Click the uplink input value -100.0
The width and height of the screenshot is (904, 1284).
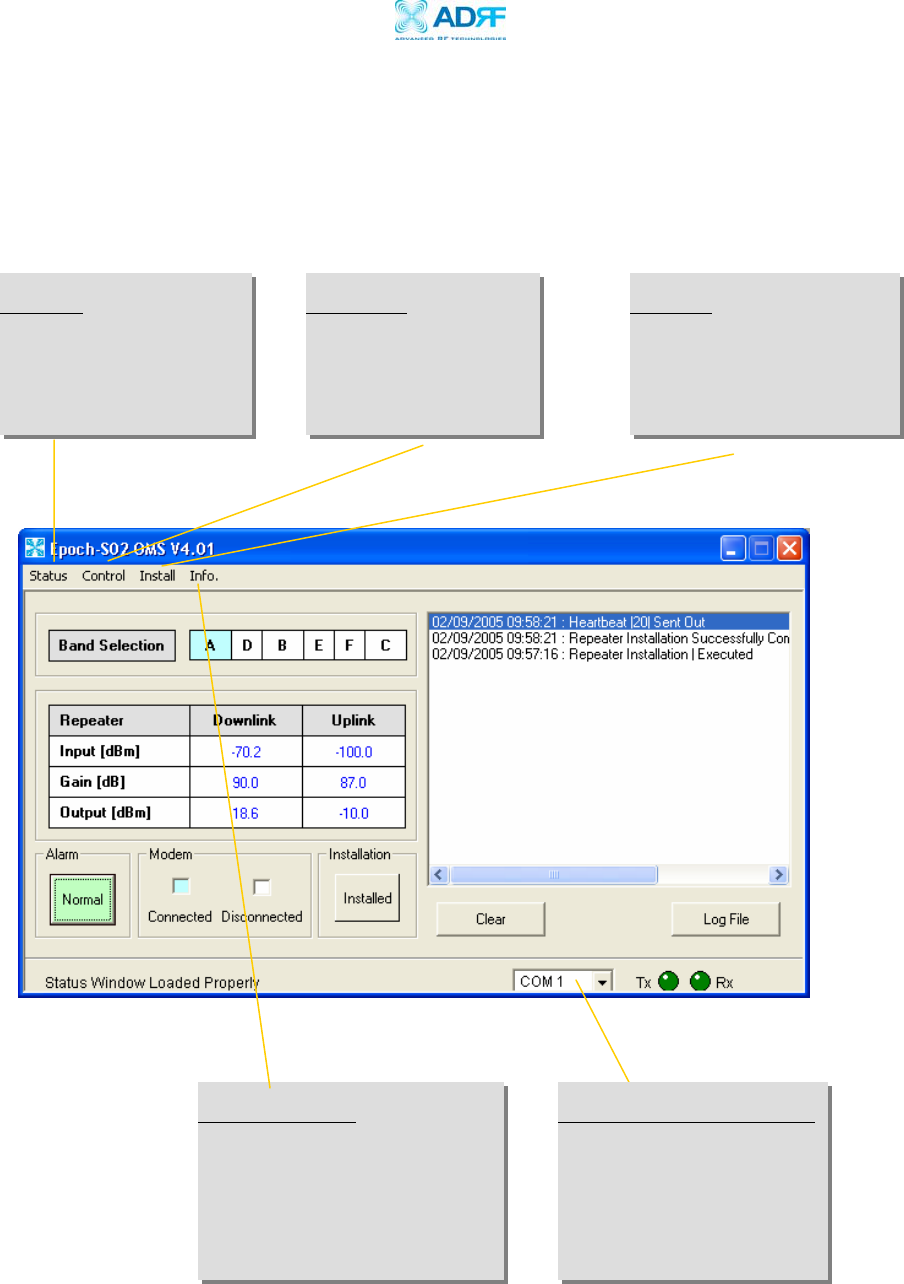tap(354, 752)
